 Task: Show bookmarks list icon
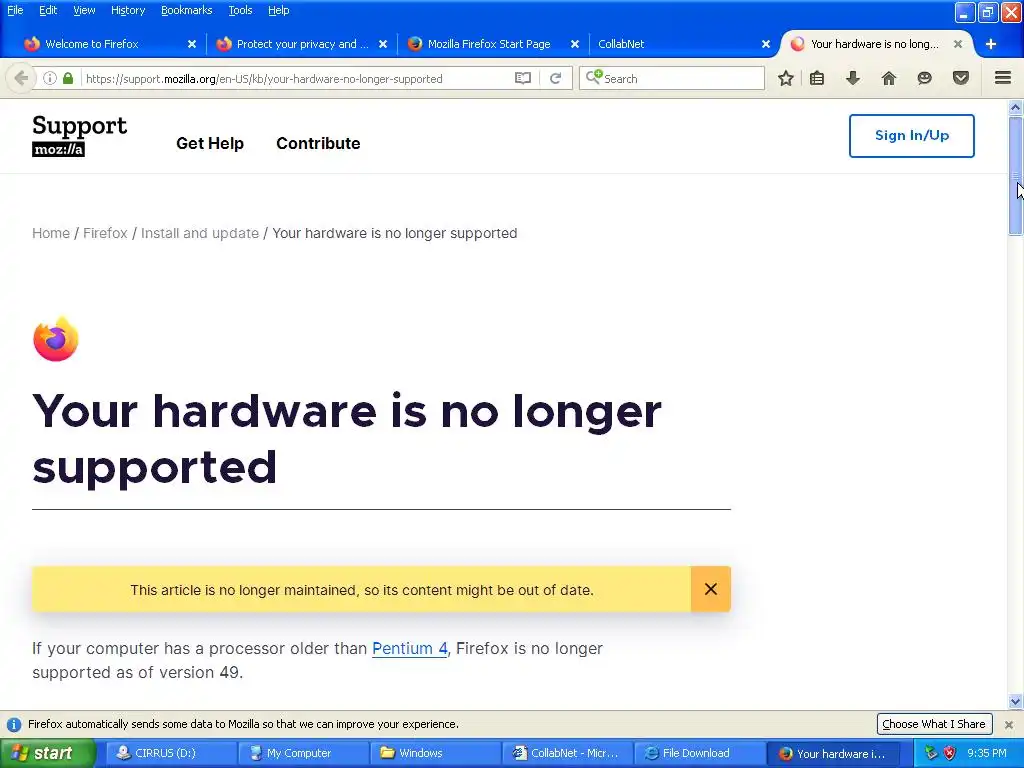pyautogui.click(x=817, y=78)
